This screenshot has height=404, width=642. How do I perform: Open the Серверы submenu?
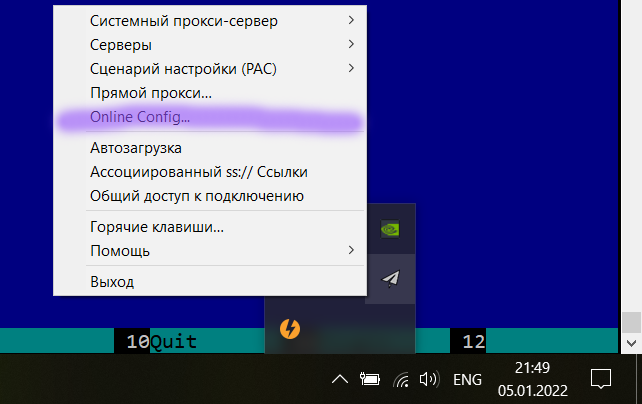(210, 45)
